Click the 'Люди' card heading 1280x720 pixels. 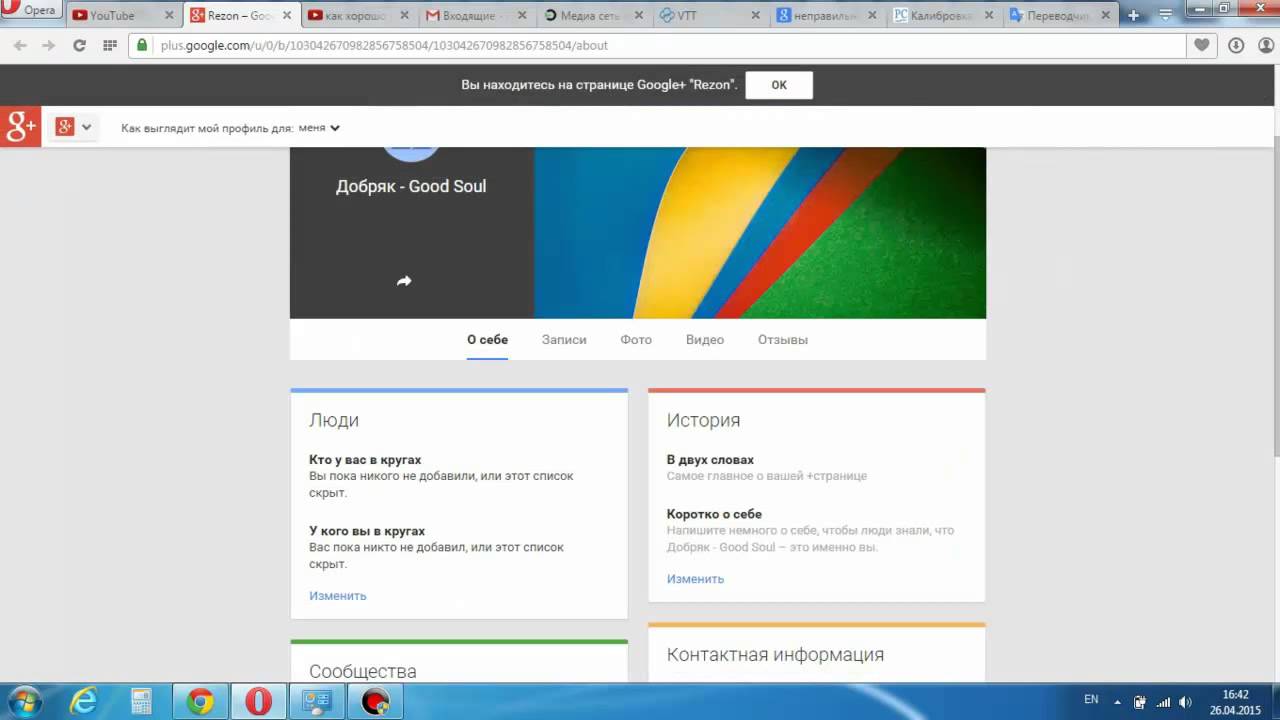334,421
